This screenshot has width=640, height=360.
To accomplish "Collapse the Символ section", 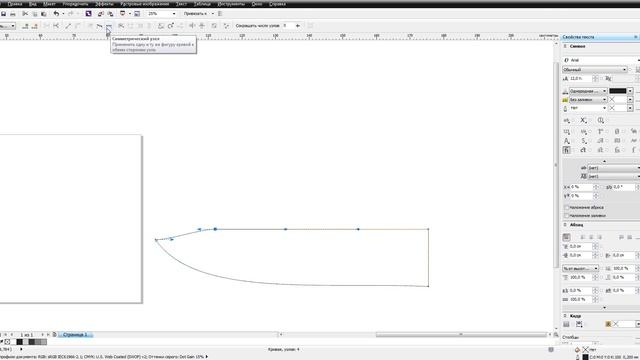I will [x=565, y=47].
